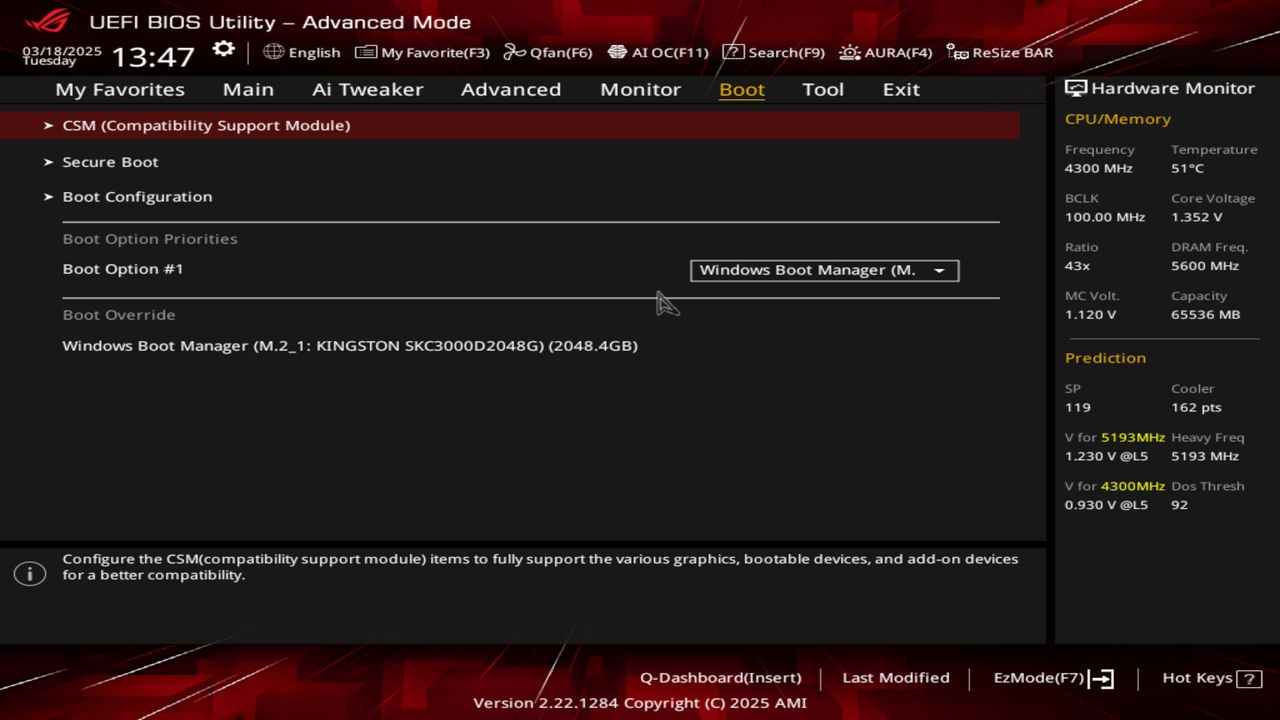The image size is (1280, 720).
Task: Boot from Windows Boot Manager KINGSTON override
Action: (350, 345)
